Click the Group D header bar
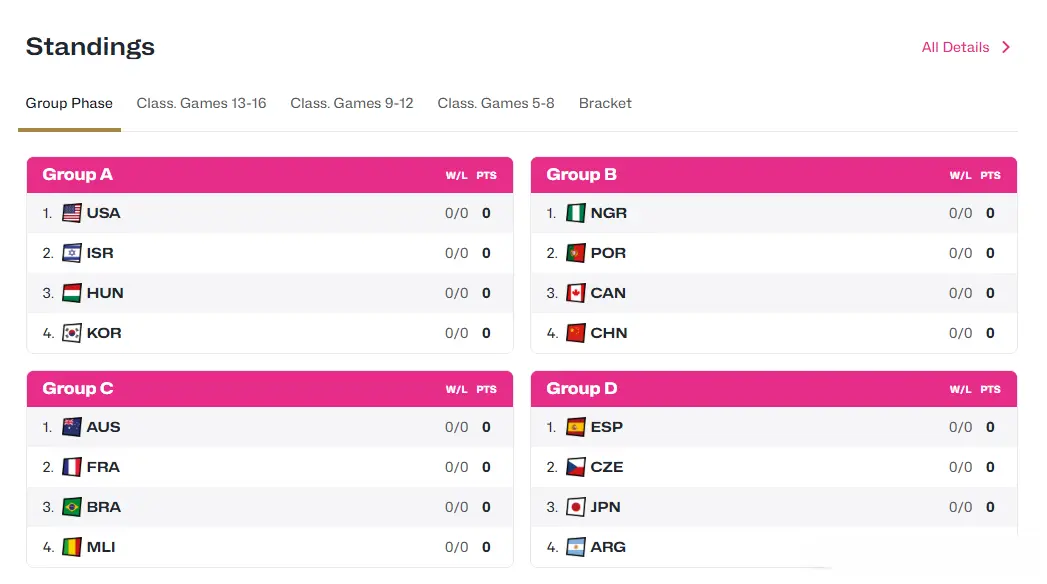This screenshot has width=1047, height=584. click(774, 388)
